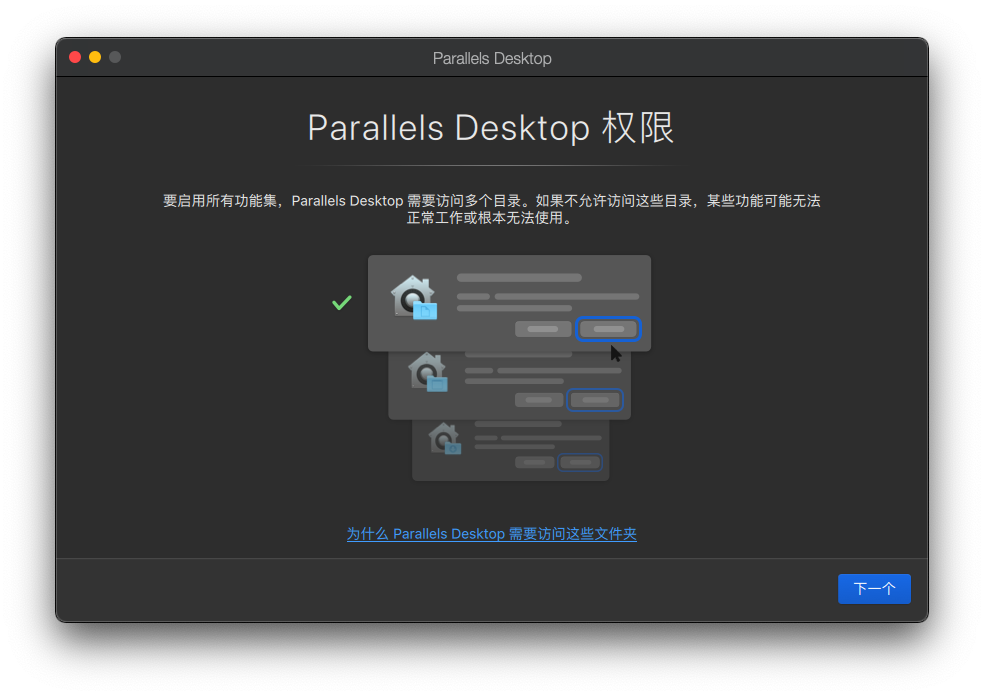Click the house icon in the middle permission card
Image resolution: width=984 pixels, height=696 pixels.
(x=427, y=371)
